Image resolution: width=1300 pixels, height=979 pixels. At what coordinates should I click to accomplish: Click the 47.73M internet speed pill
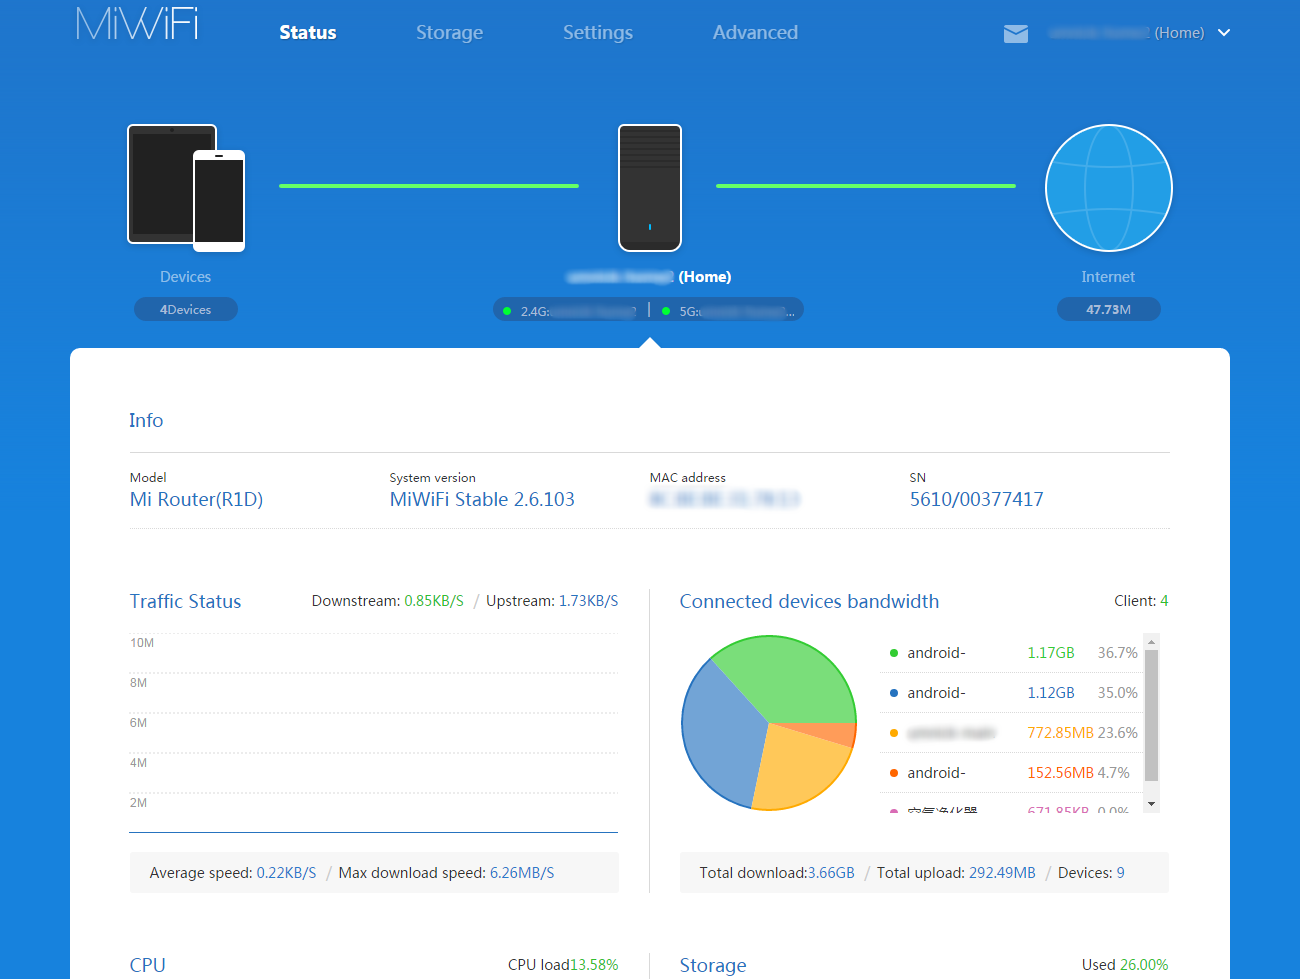click(1108, 309)
